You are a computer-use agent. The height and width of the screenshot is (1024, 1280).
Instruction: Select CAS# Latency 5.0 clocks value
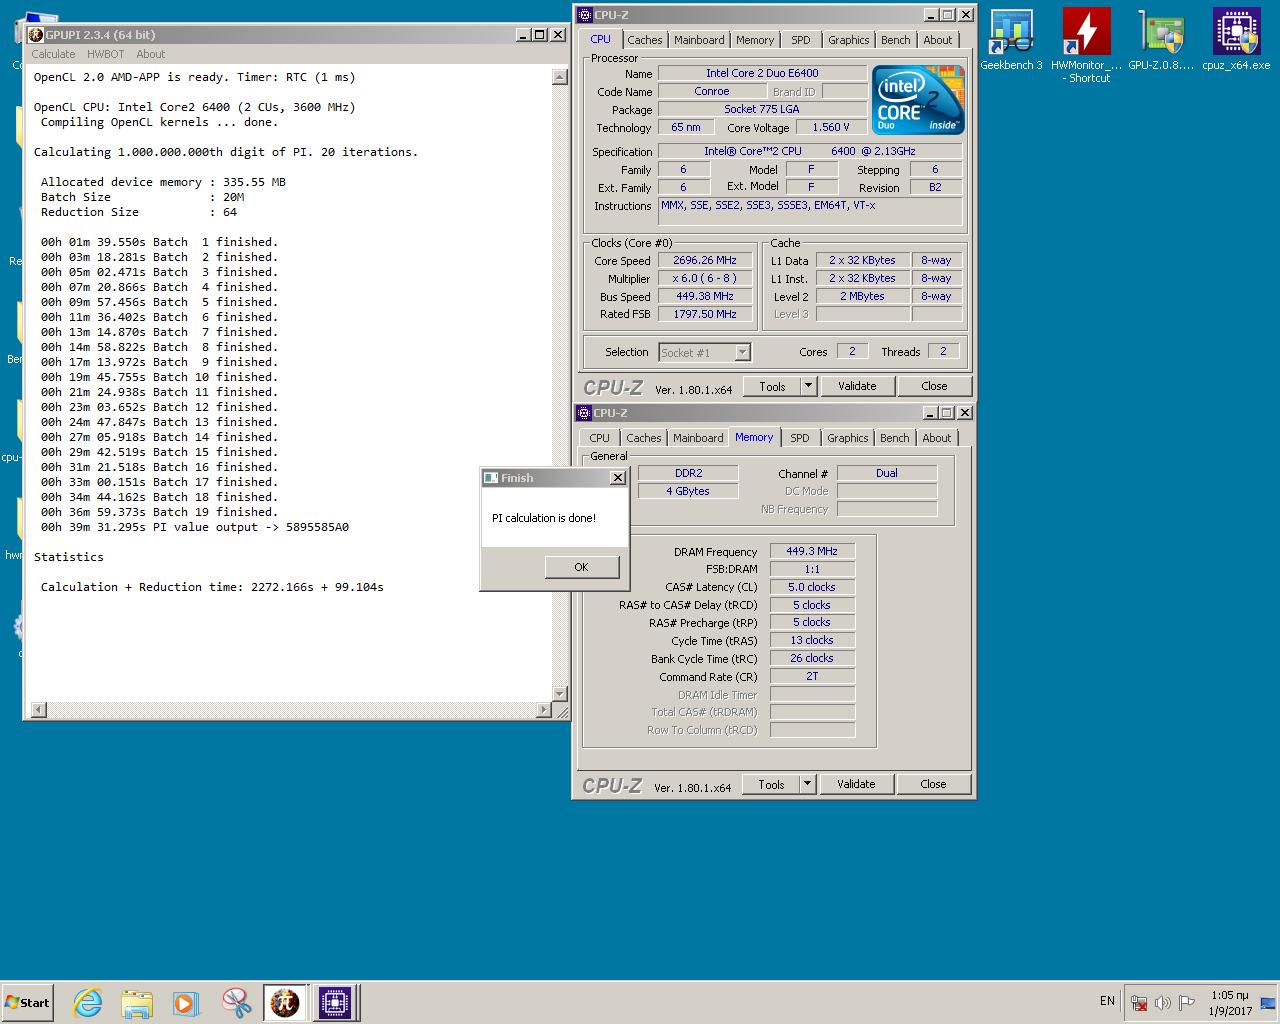coord(812,587)
